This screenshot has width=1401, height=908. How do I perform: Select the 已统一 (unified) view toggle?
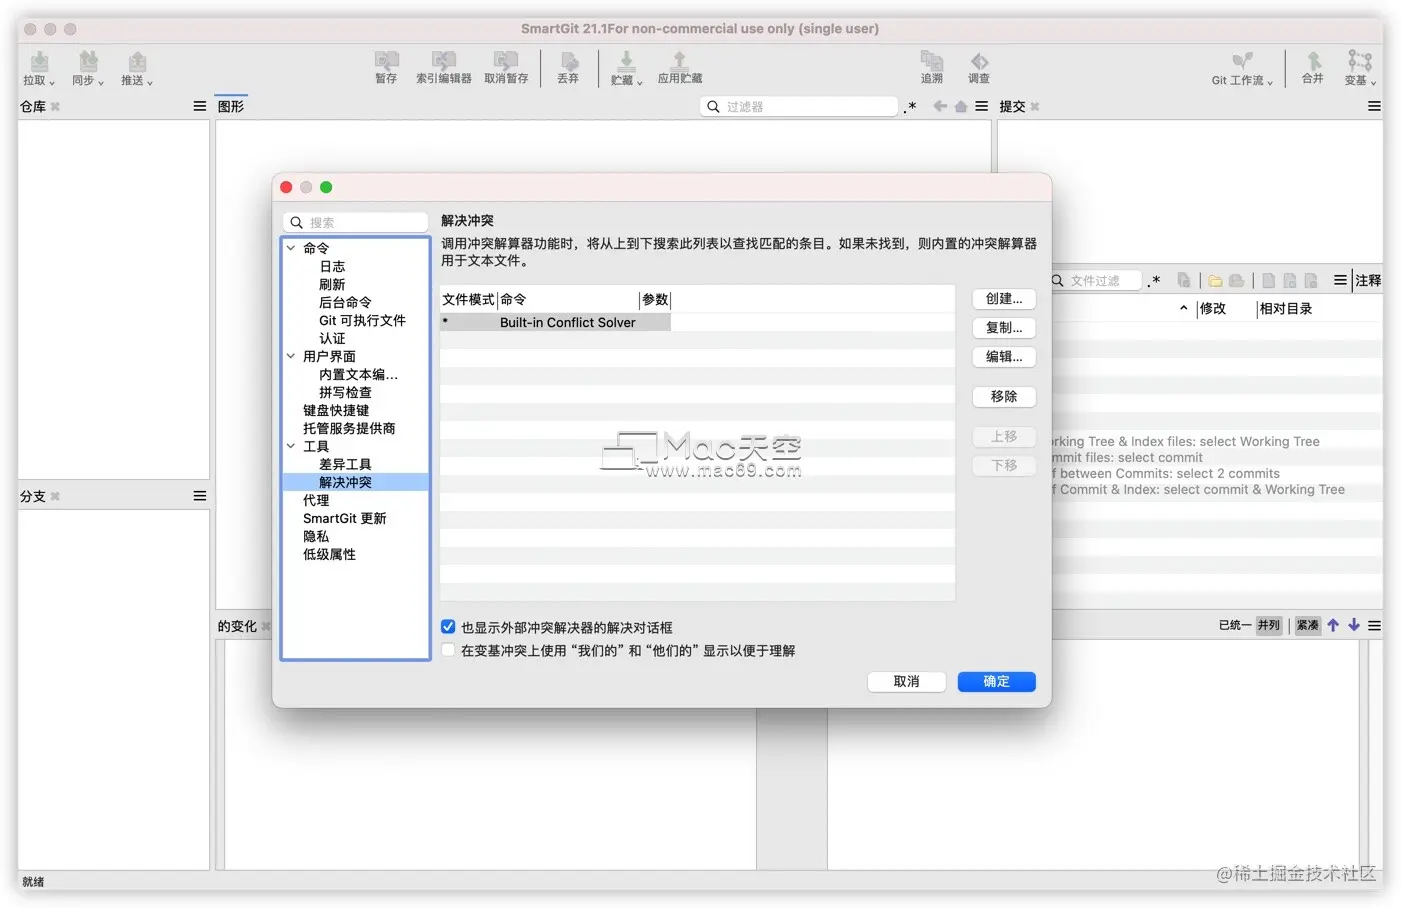click(x=1235, y=625)
